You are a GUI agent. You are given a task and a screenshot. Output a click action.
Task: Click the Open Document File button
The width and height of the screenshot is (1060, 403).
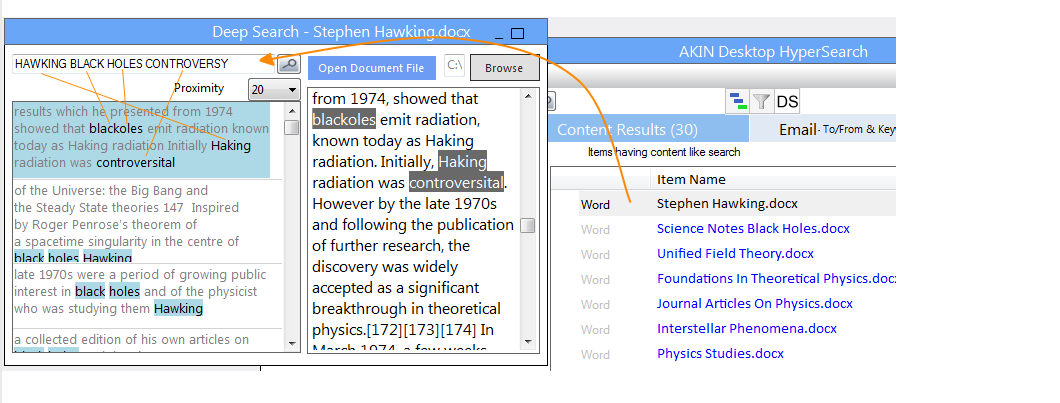(371, 68)
